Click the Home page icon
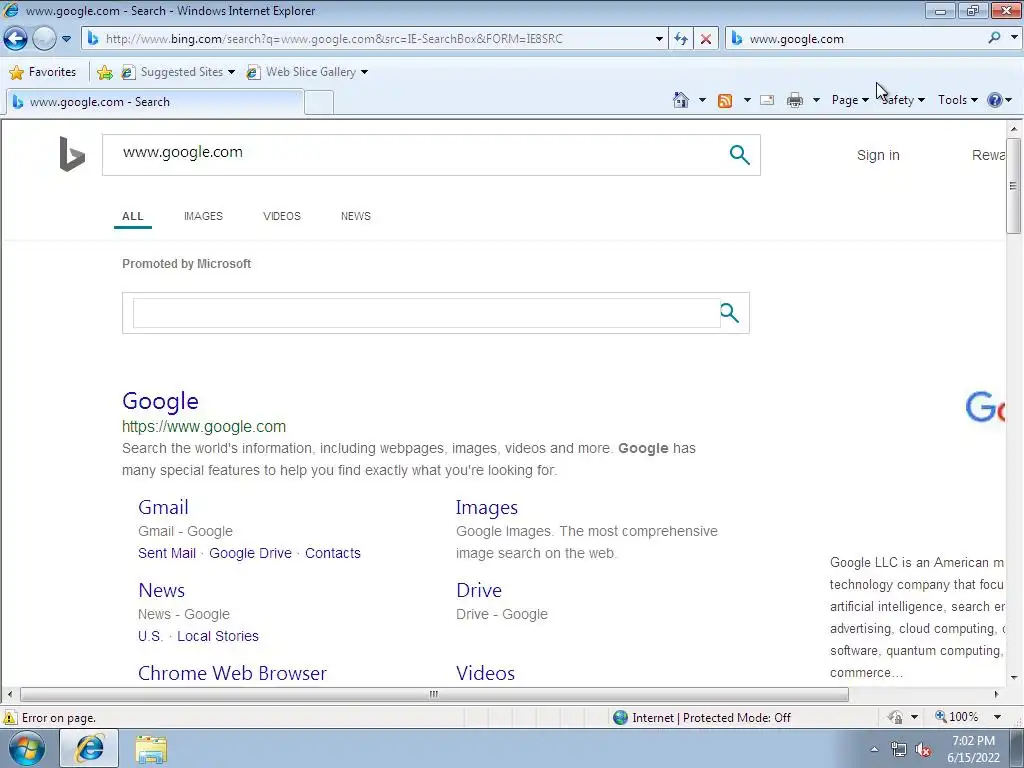This screenshot has width=1024, height=768. tap(680, 100)
